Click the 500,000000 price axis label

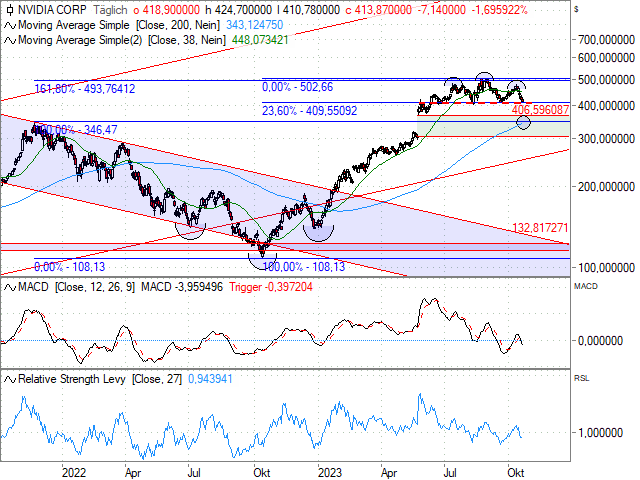coord(606,80)
